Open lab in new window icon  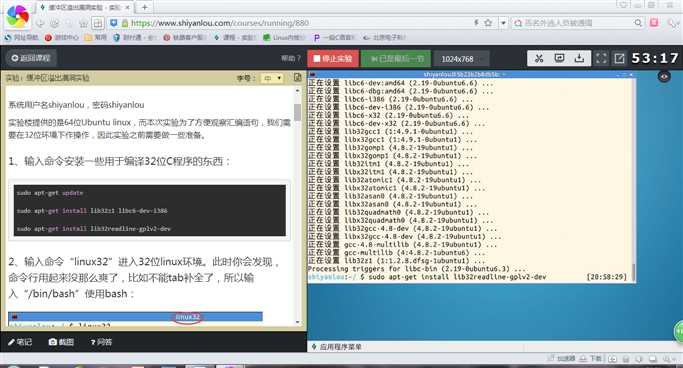pos(619,58)
